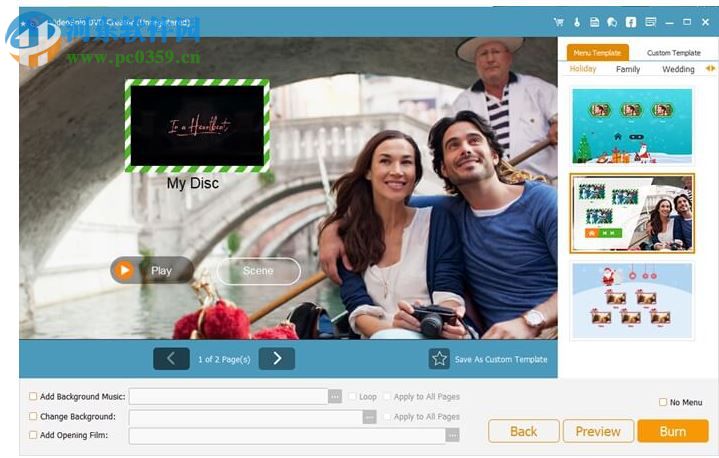Choose the gondola couple template thumbnail

point(632,213)
